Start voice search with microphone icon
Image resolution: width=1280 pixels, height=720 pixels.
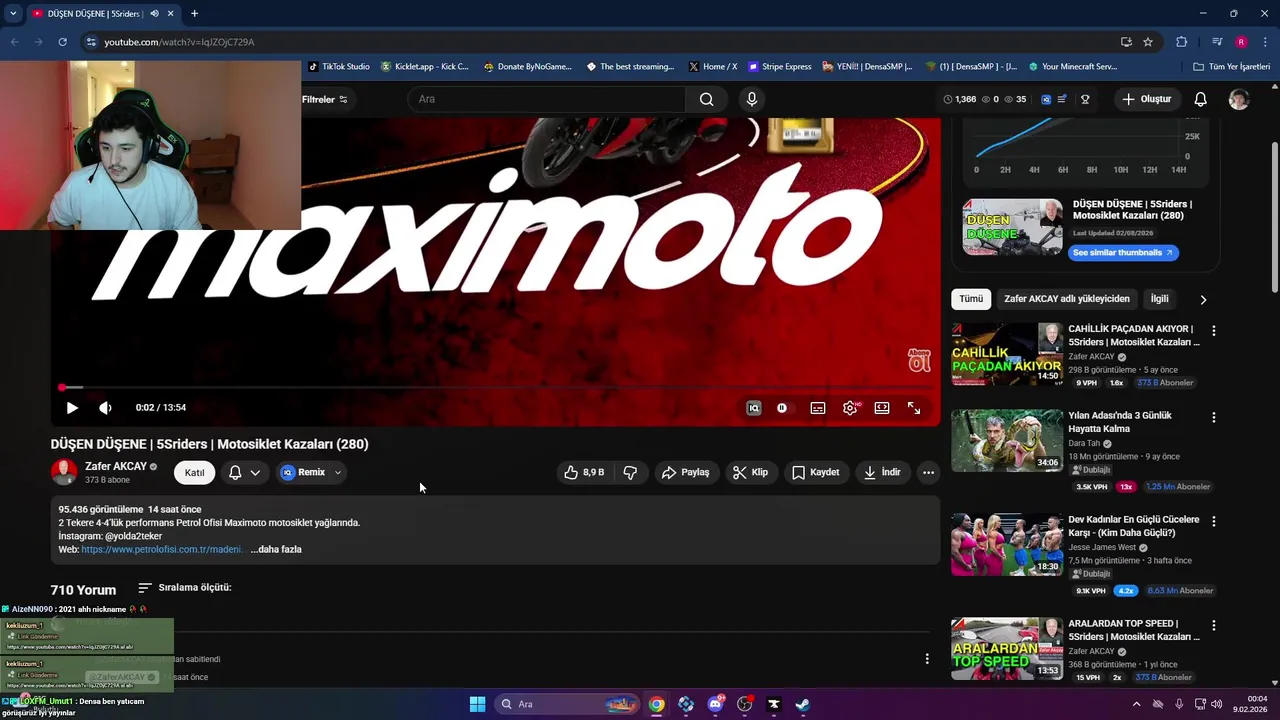tap(752, 99)
